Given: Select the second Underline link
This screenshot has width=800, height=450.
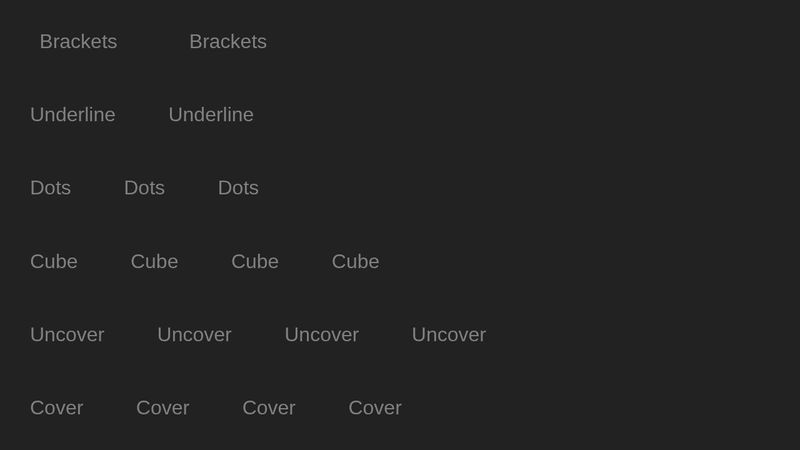Looking at the screenshot, I should pyautogui.click(x=211, y=115).
